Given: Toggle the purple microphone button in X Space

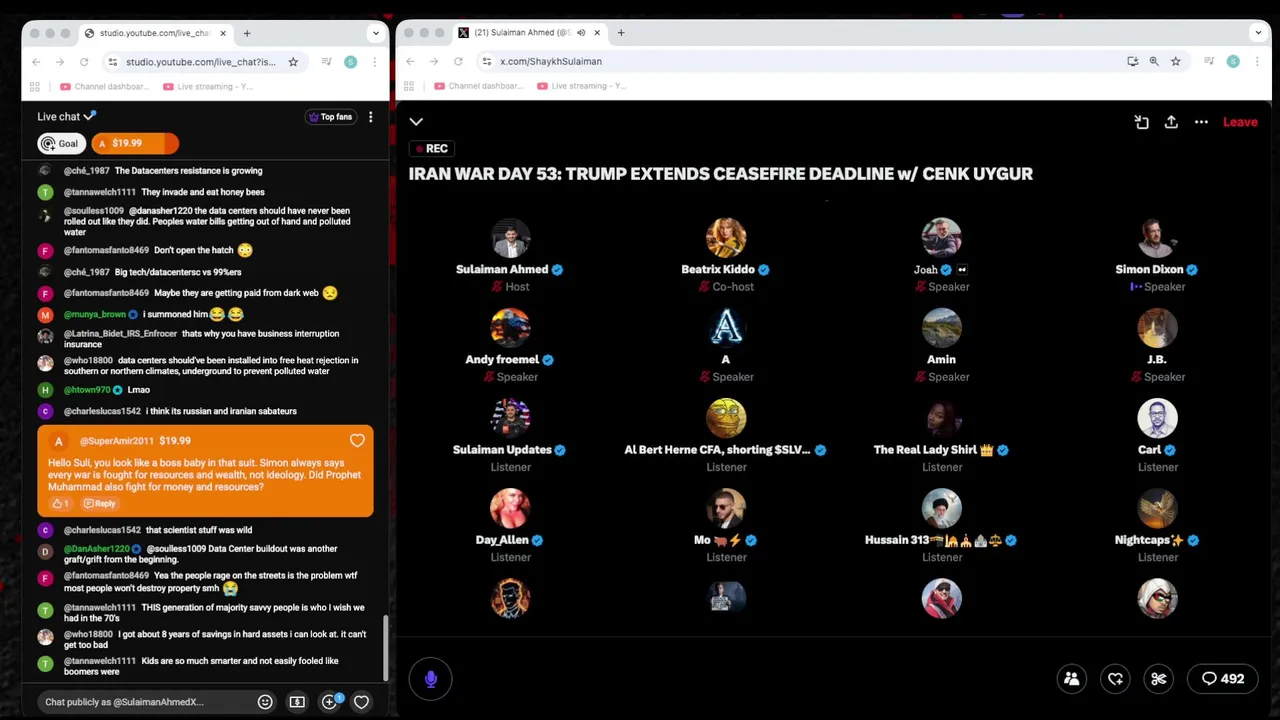Looking at the screenshot, I should pyautogui.click(x=431, y=679).
